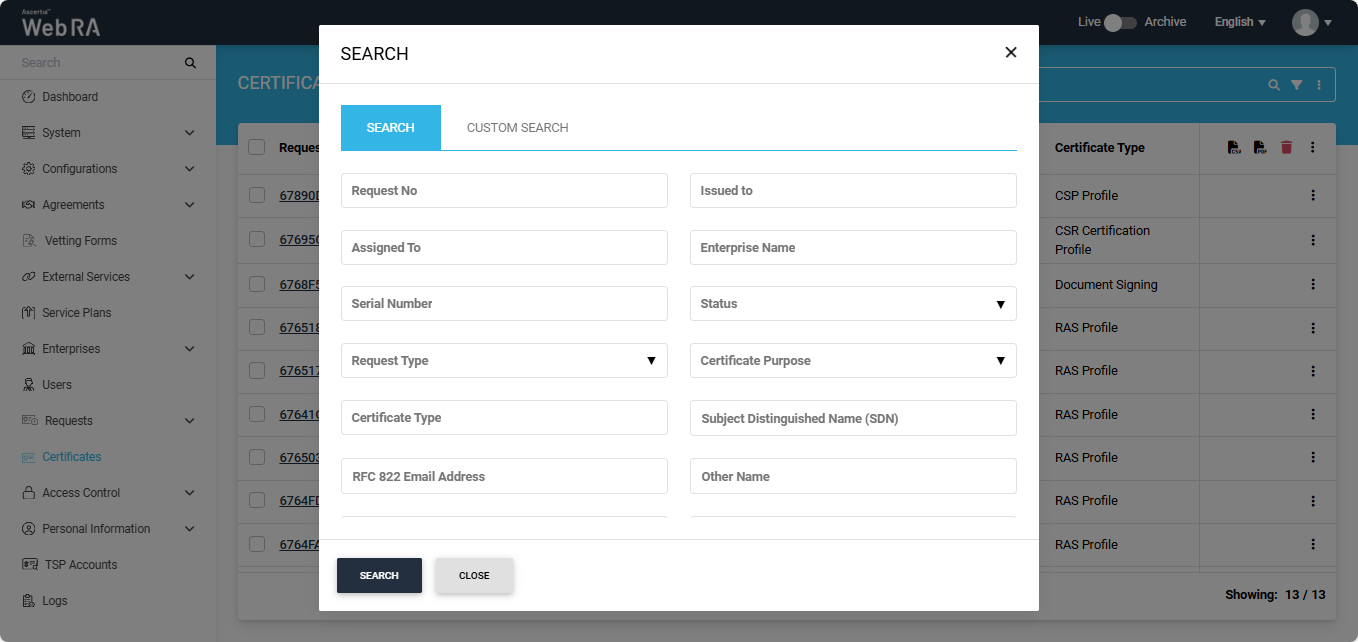Click the red delete trash icon
The image size is (1358, 642).
[x=1286, y=147]
